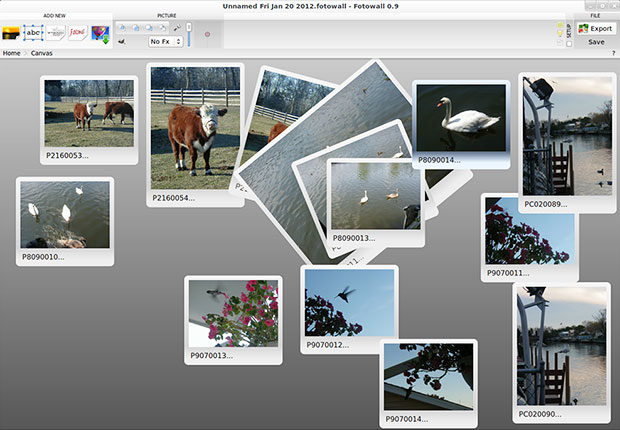Save the fotowall file

click(596, 42)
